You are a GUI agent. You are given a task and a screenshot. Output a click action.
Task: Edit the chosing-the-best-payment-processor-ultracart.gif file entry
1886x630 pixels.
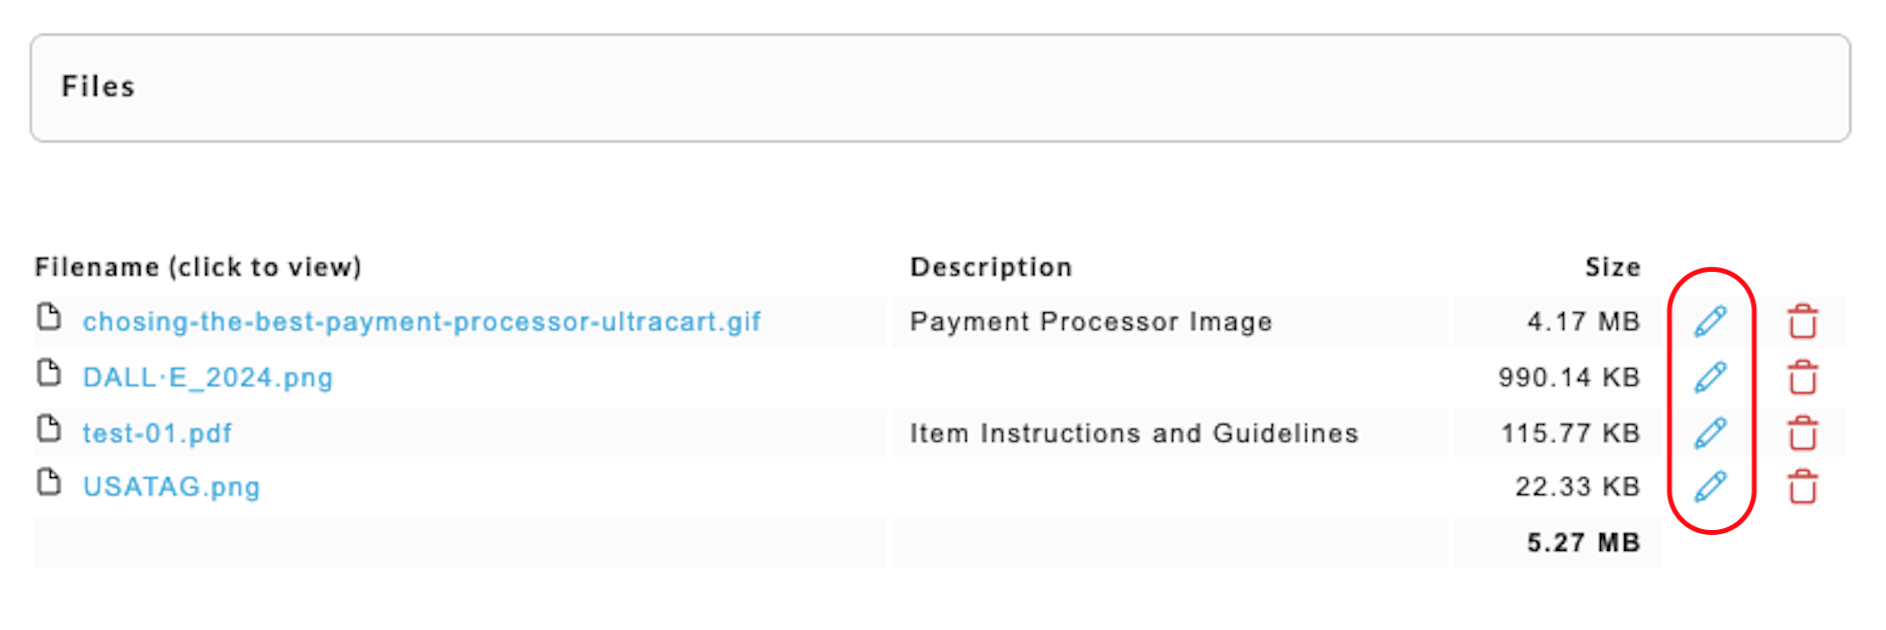pyautogui.click(x=1710, y=321)
